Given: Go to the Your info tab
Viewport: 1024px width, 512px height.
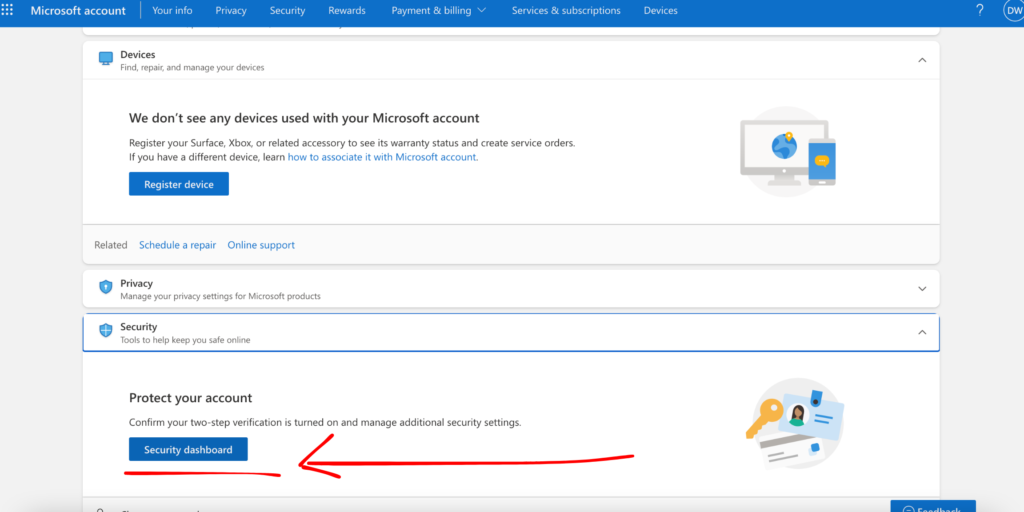Looking at the screenshot, I should [x=172, y=10].
